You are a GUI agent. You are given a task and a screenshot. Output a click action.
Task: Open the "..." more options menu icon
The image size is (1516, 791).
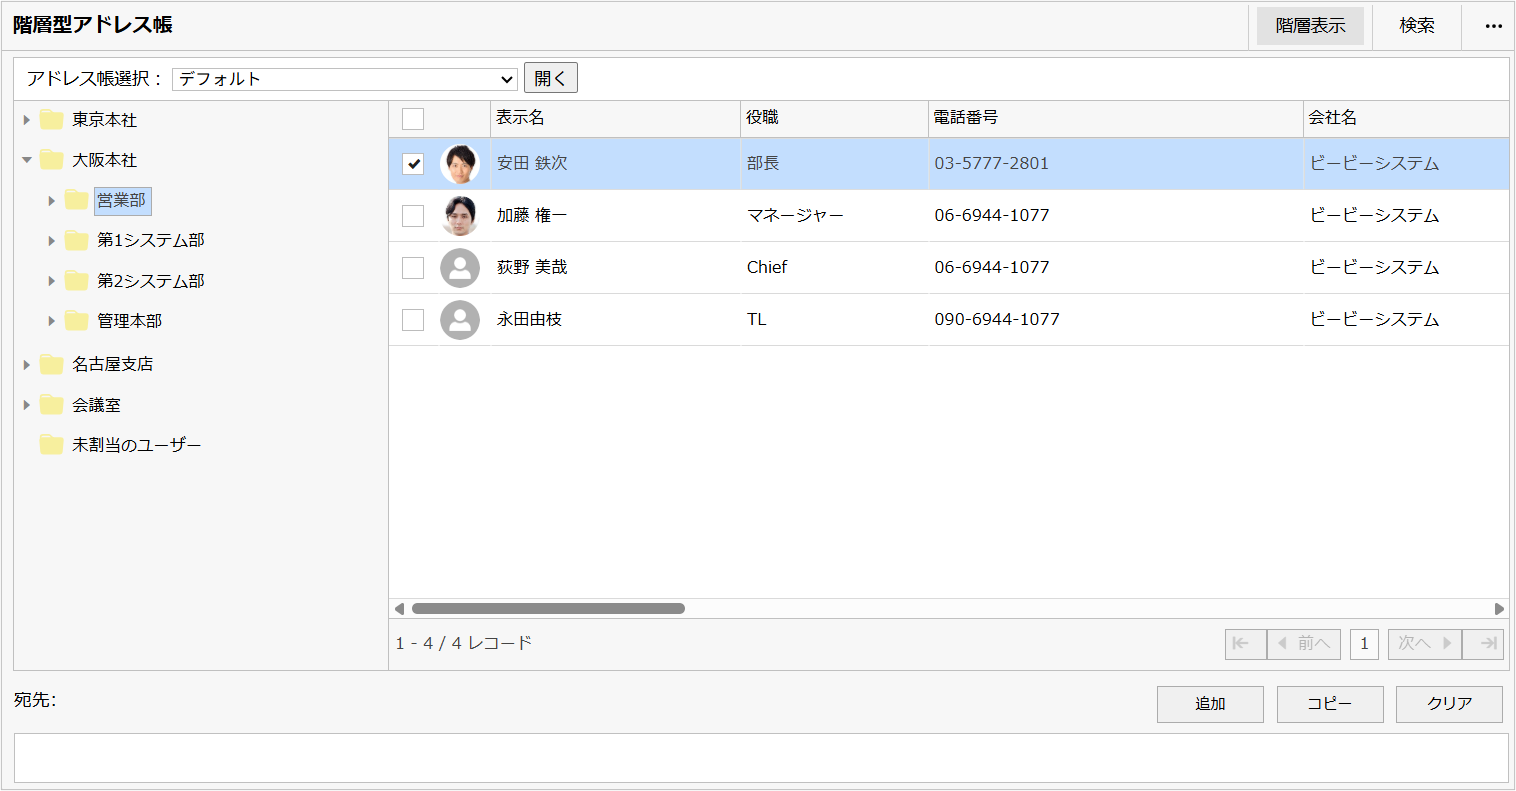pos(1493,26)
